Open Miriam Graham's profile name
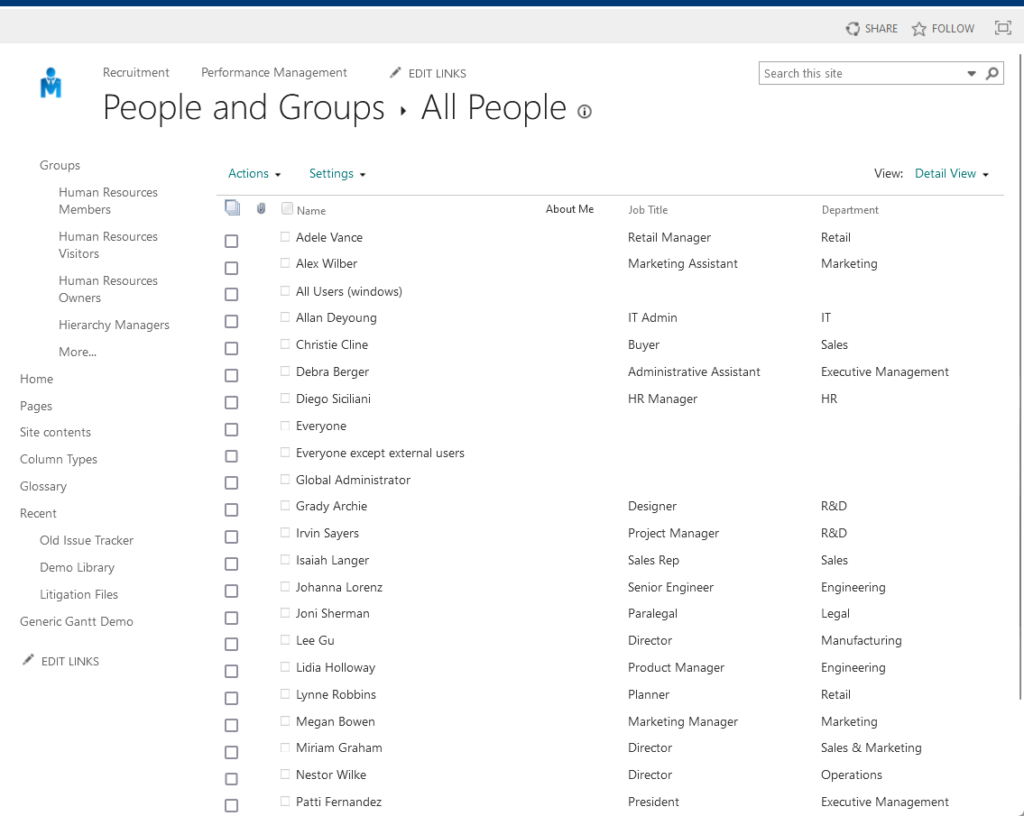The height and width of the screenshot is (816, 1024). point(339,748)
